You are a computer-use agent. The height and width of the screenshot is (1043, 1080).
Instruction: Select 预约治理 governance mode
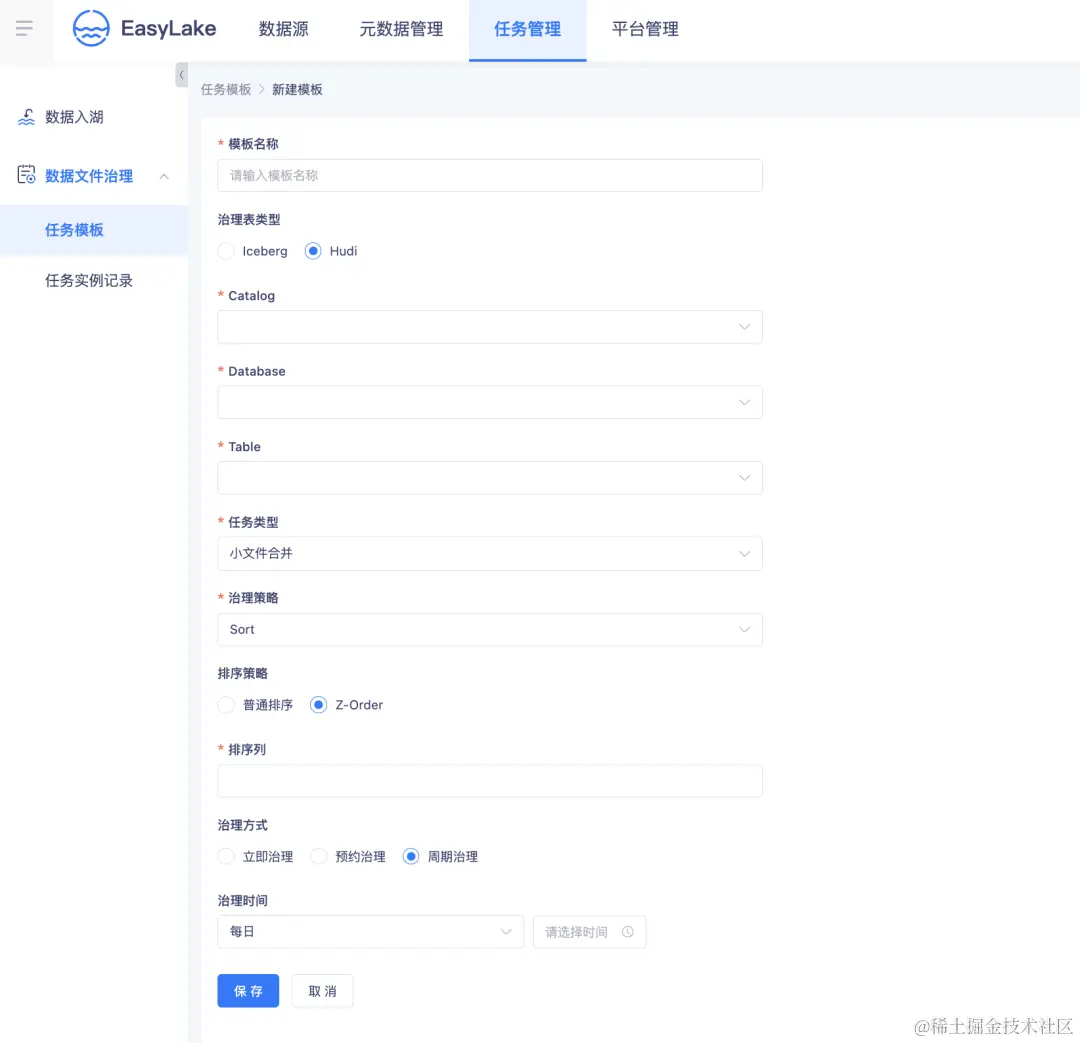point(318,856)
